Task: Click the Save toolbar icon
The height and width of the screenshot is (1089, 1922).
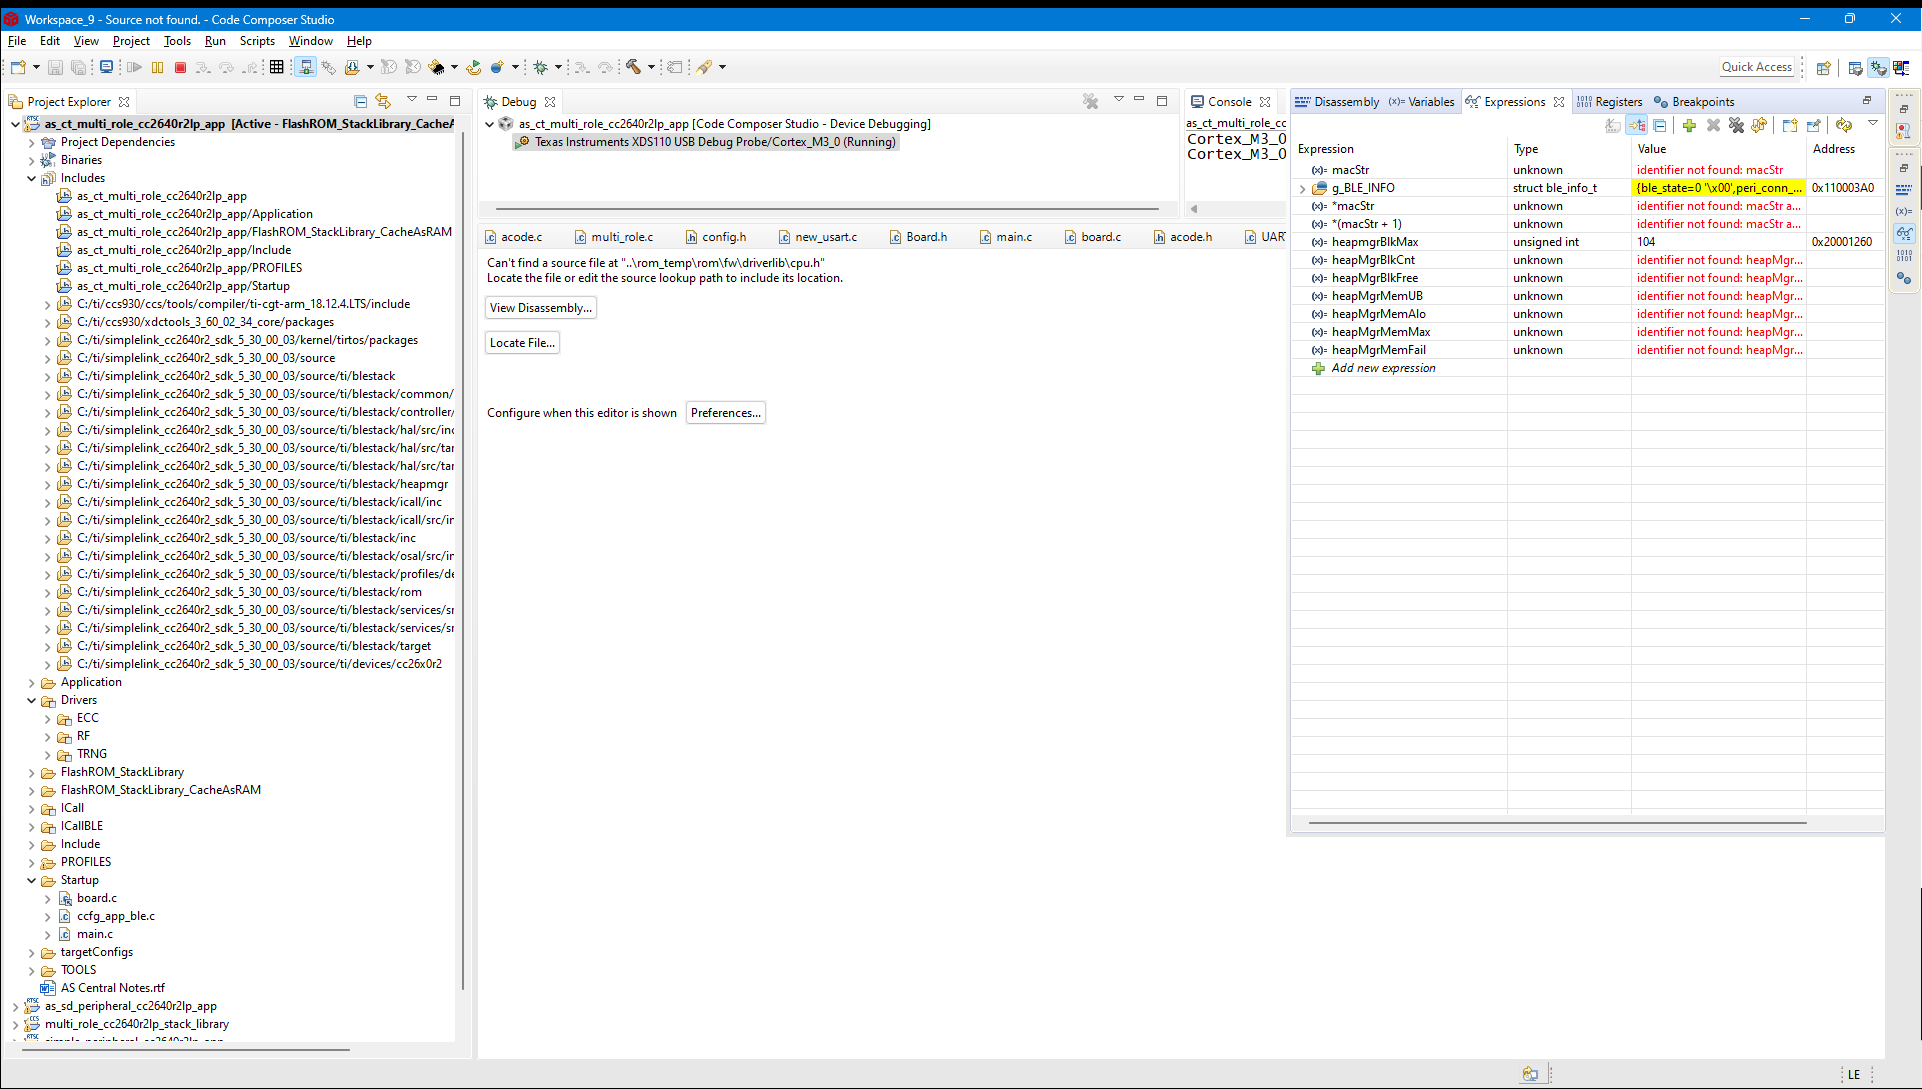Action: tap(55, 67)
